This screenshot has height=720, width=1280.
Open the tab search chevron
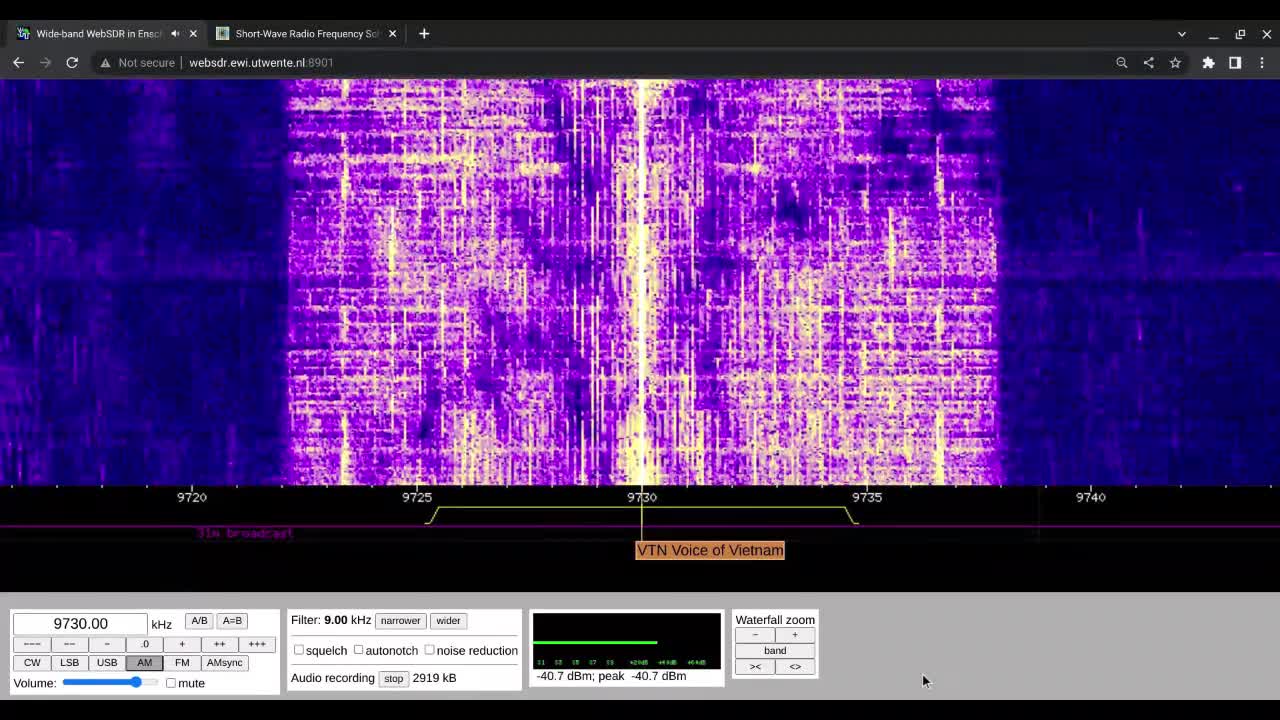point(1182,33)
